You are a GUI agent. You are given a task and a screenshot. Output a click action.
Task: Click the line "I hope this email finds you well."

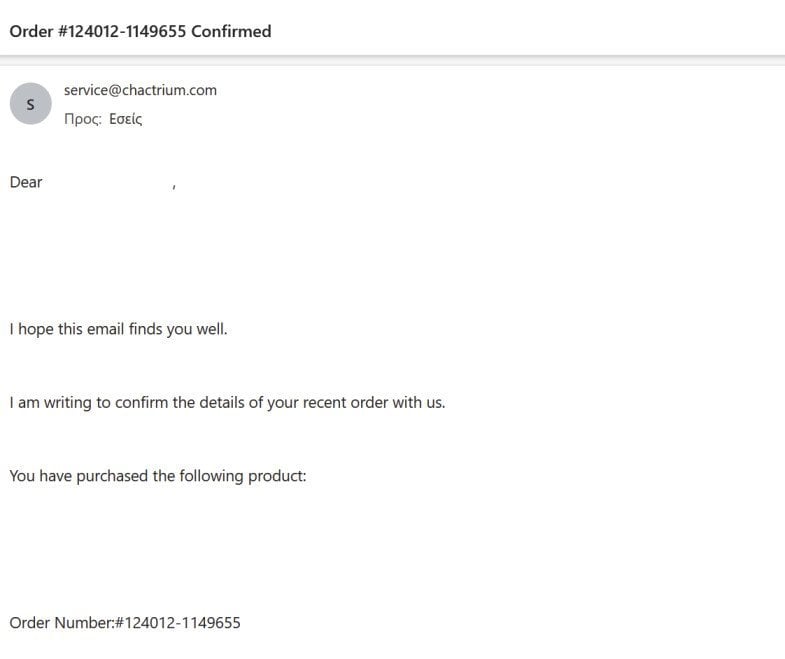[x=118, y=330]
